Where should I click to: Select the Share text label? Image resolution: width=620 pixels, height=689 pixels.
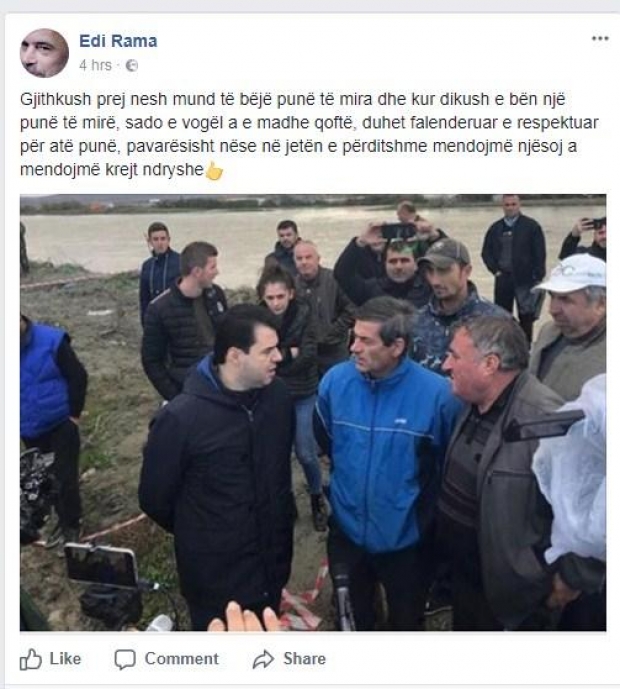[305, 659]
